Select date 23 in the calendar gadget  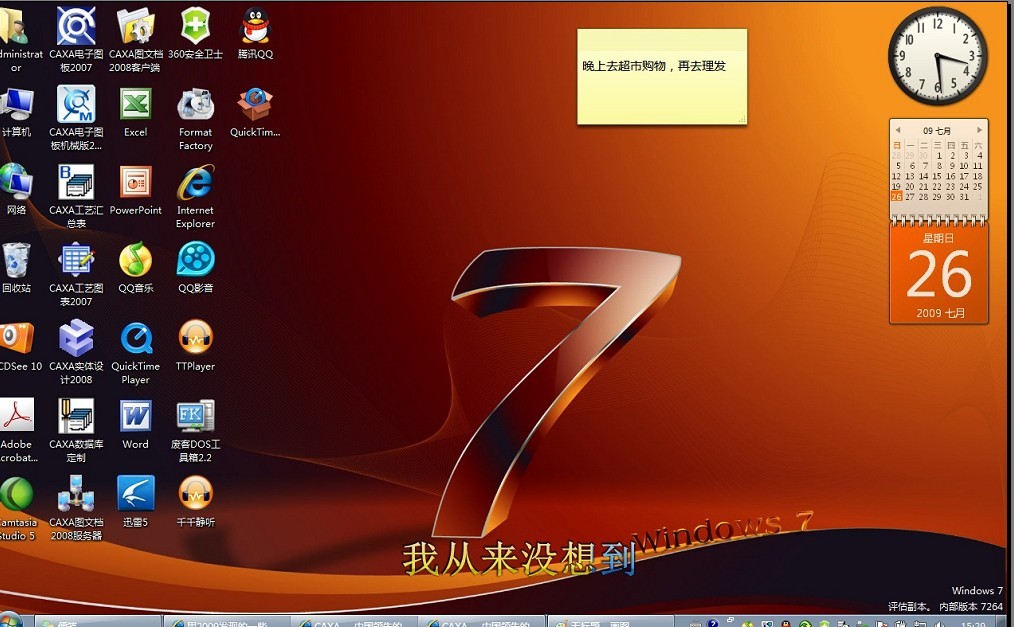[x=951, y=186]
